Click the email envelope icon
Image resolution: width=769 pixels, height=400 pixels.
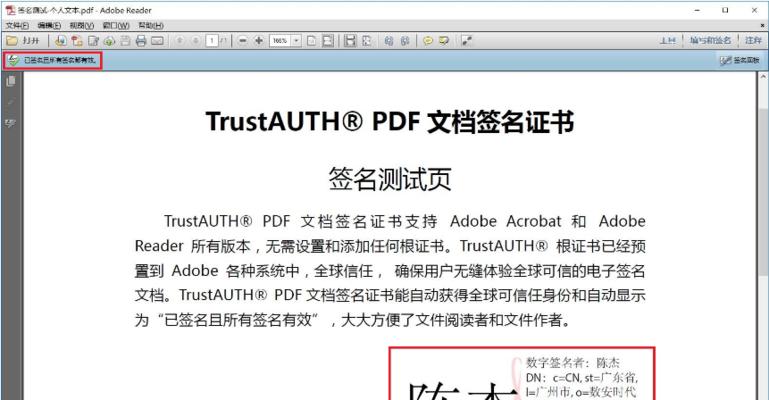click(157, 41)
